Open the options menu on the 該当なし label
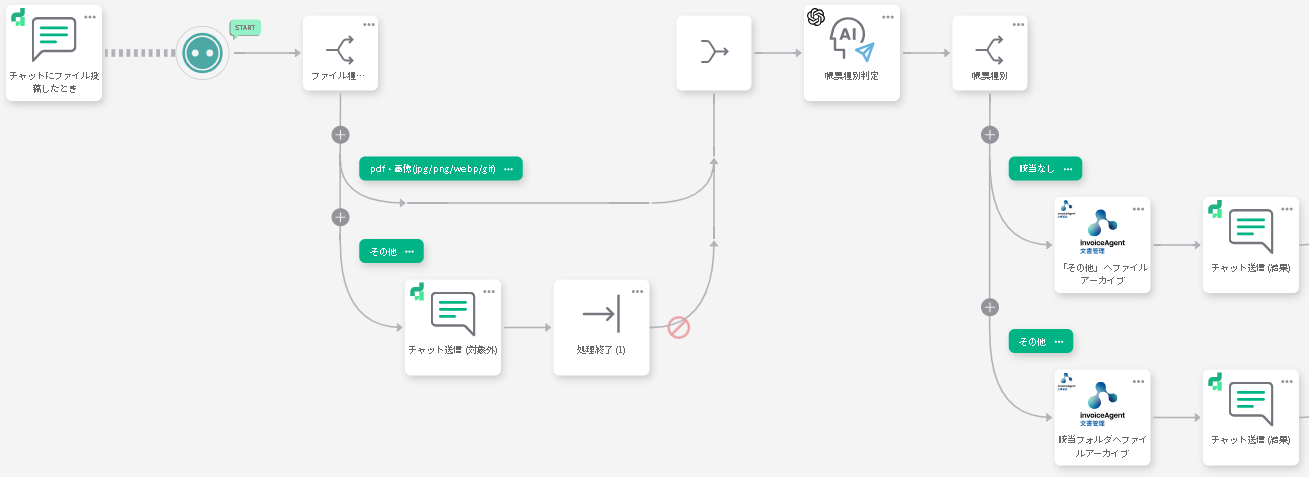This screenshot has width=1309, height=477. 1069,169
